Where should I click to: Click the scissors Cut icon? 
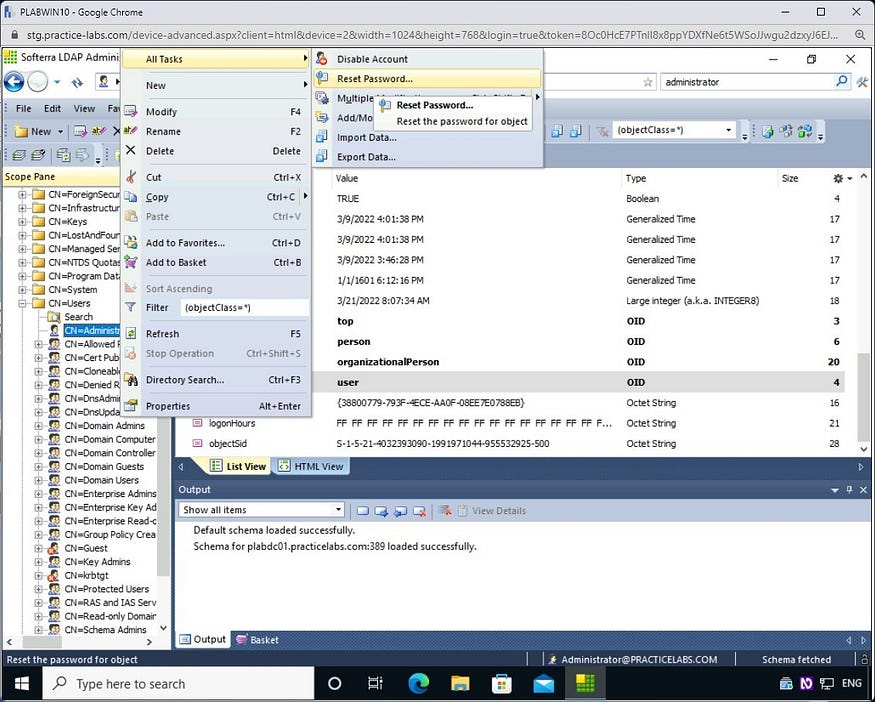[131, 177]
